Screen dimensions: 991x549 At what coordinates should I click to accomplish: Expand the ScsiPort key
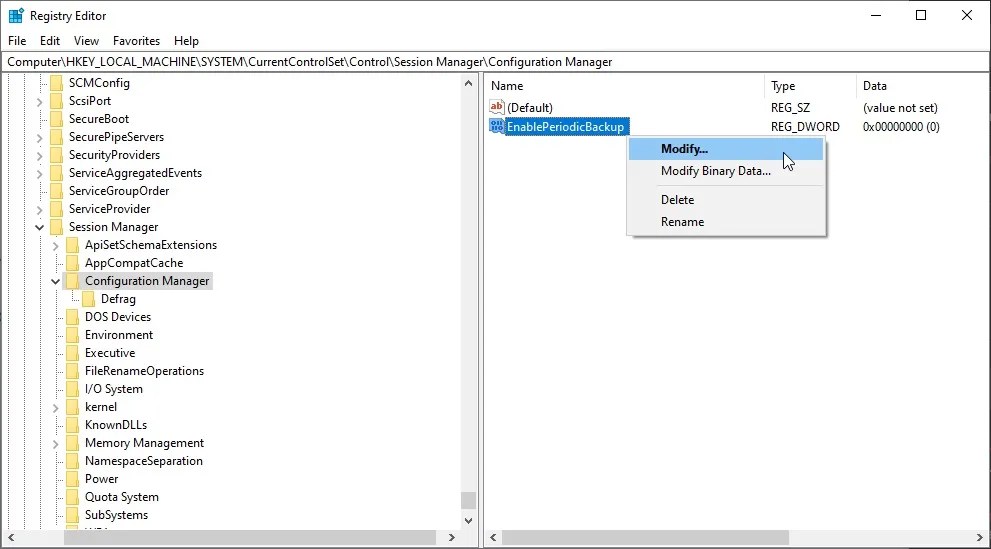[40, 102]
